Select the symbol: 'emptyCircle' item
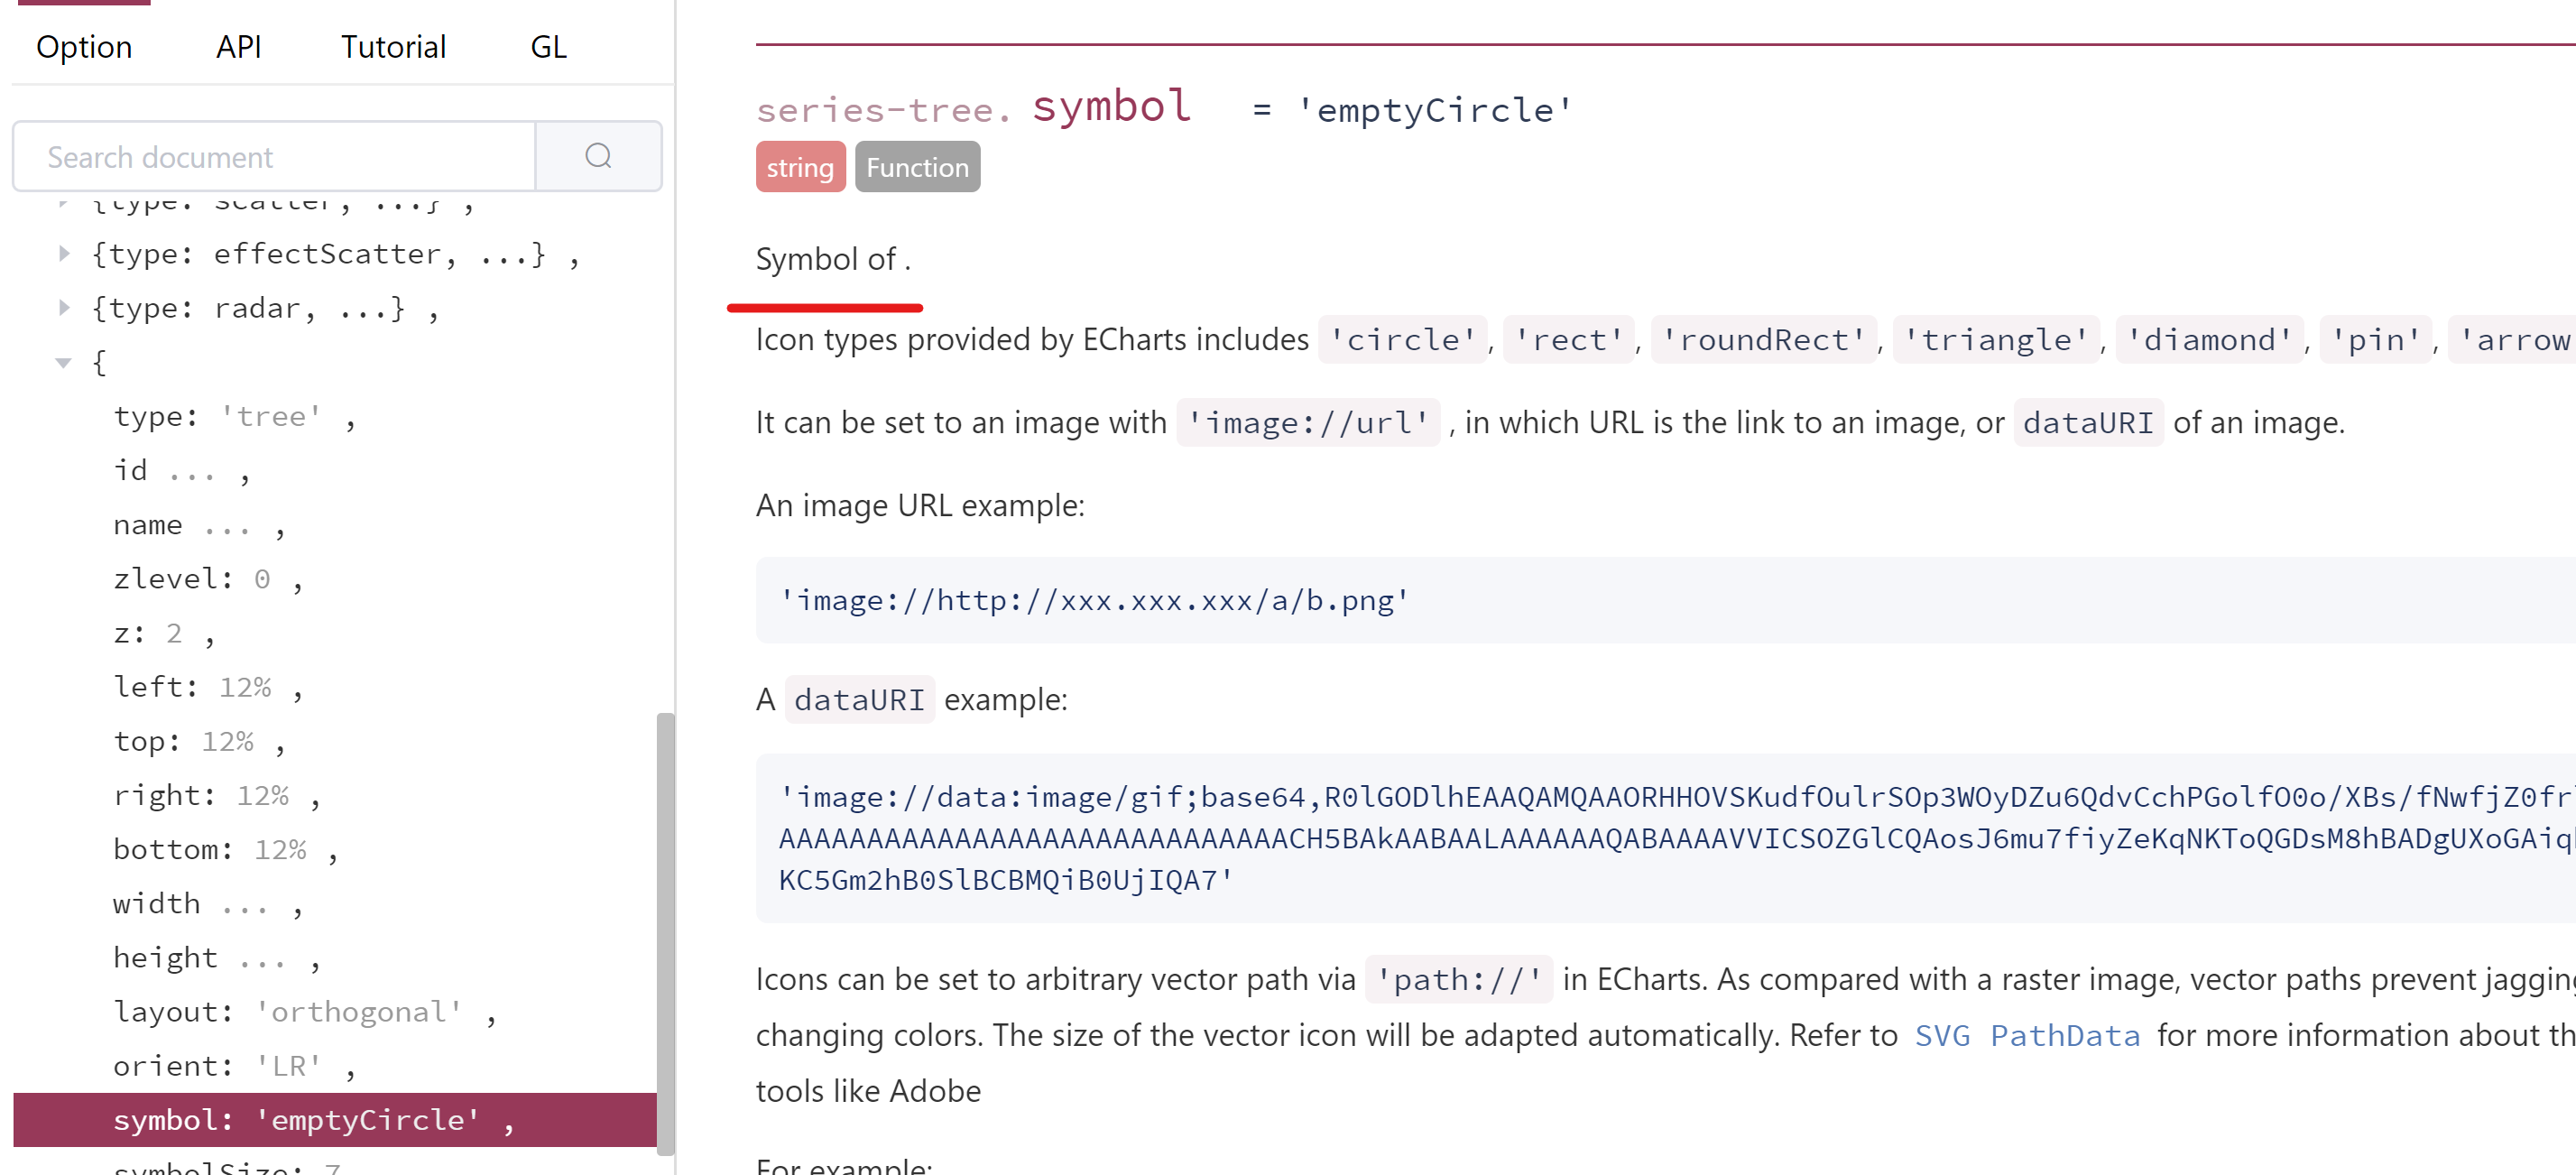Viewport: 2576px width, 1175px height. (297, 1119)
